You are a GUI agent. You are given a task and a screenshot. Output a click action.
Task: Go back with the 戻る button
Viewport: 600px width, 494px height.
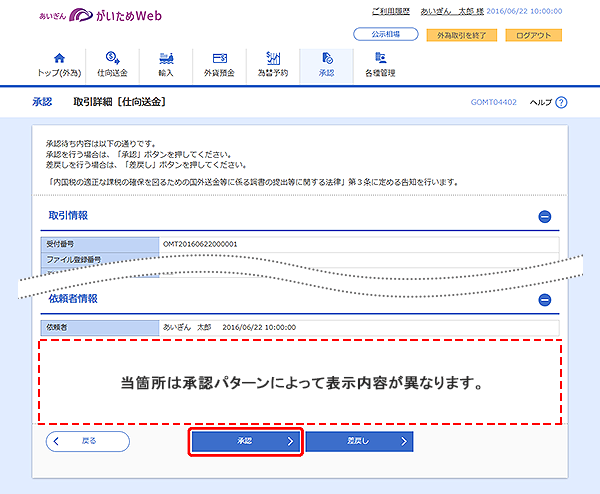88,441
